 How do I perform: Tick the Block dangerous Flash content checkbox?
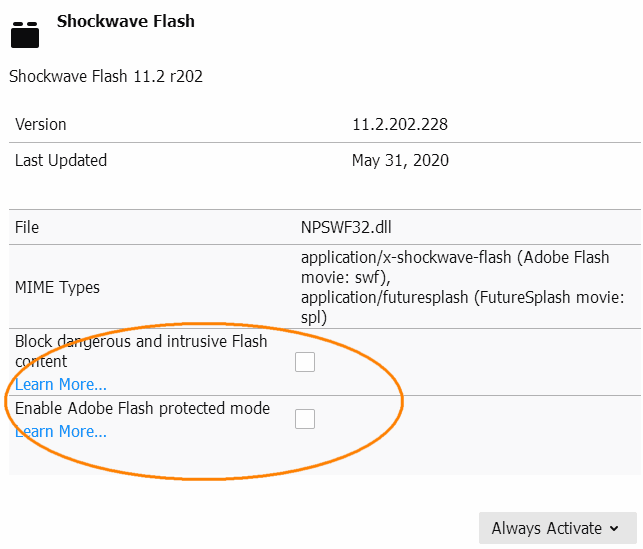coord(305,362)
